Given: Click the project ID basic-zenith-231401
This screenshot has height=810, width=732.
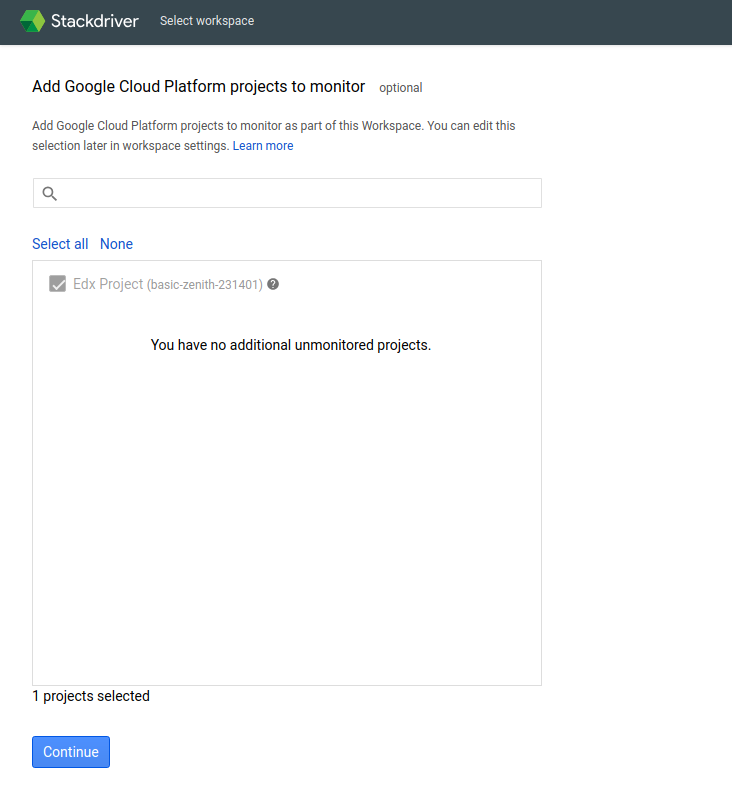Looking at the screenshot, I should tap(205, 285).
